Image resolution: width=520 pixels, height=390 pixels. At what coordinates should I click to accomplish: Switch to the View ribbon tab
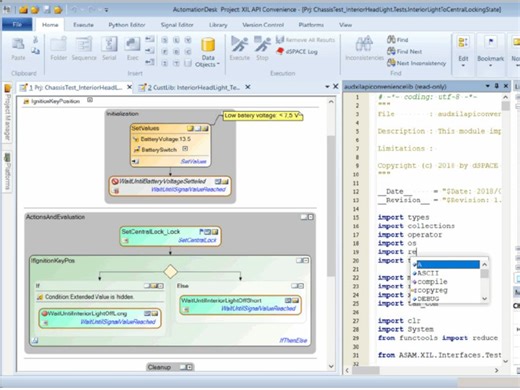345,25
